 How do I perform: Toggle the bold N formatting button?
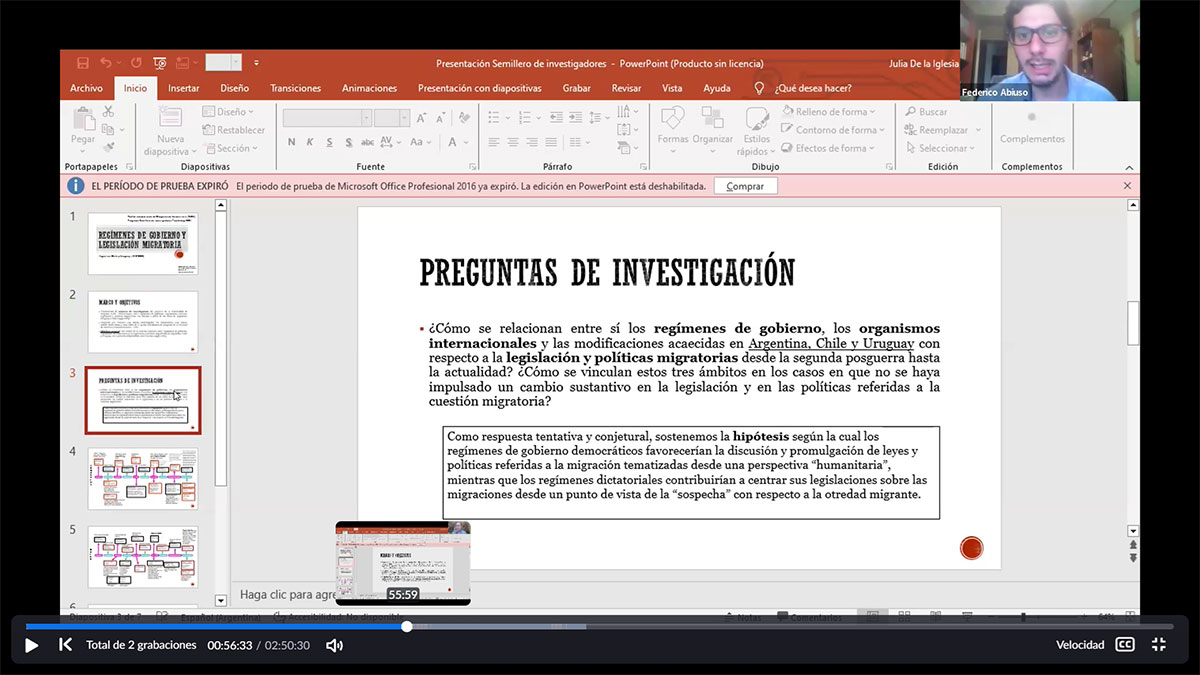292,142
